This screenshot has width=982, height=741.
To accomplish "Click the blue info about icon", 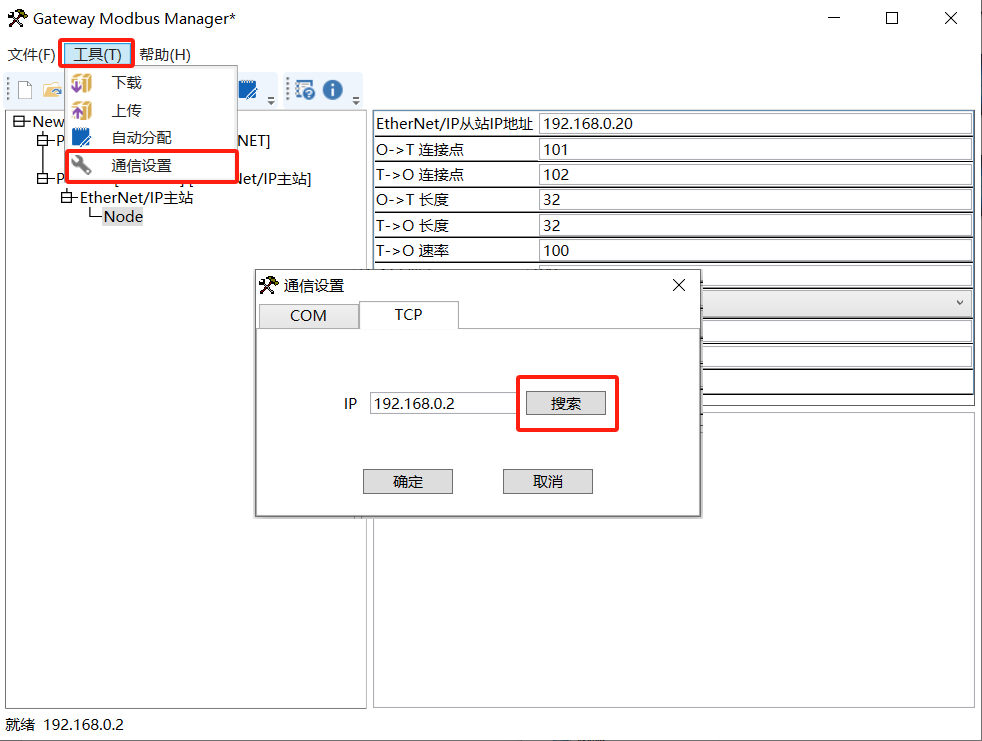I will [x=333, y=90].
